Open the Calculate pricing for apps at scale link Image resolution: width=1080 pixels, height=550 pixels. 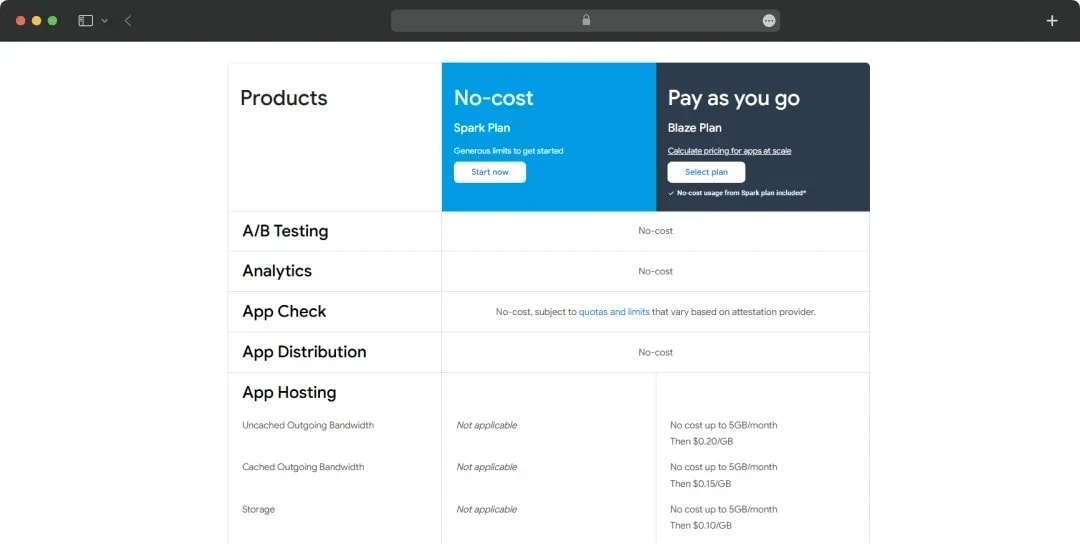(729, 151)
